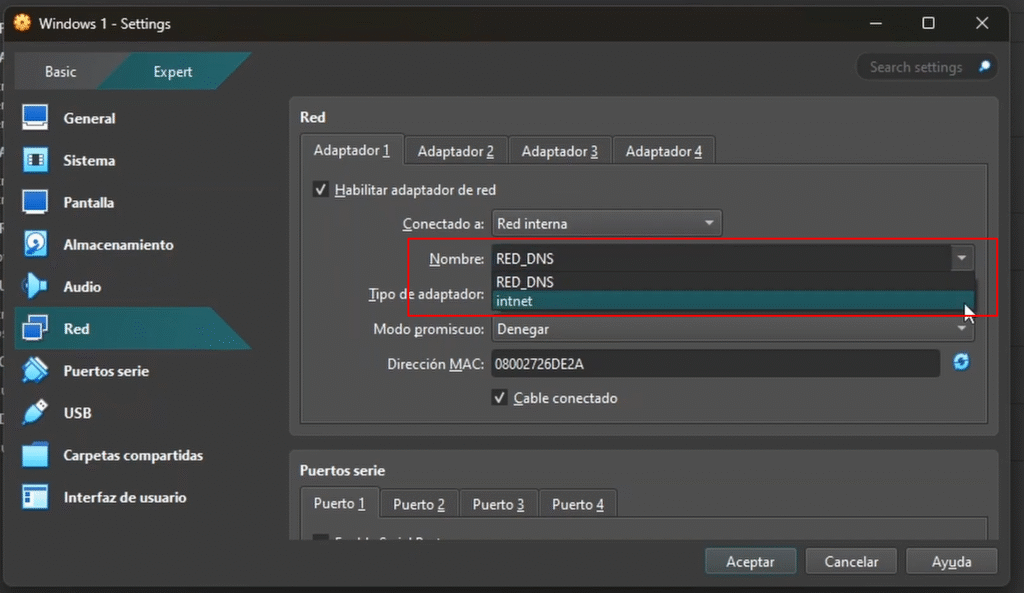Switch to the Adaptador 2 tab
Image resolution: width=1024 pixels, height=593 pixels.
pyautogui.click(x=455, y=151)
